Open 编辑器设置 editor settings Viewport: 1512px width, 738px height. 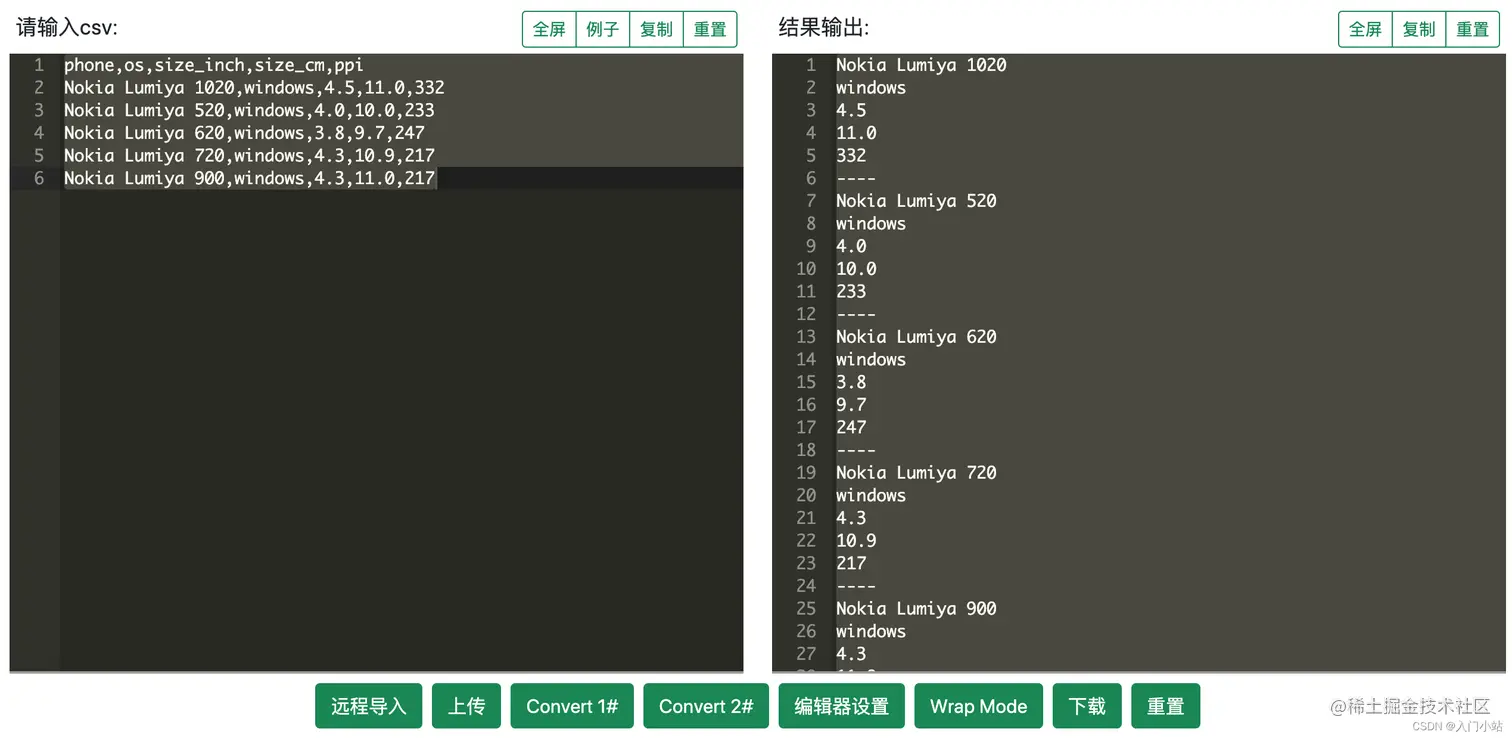841,705
